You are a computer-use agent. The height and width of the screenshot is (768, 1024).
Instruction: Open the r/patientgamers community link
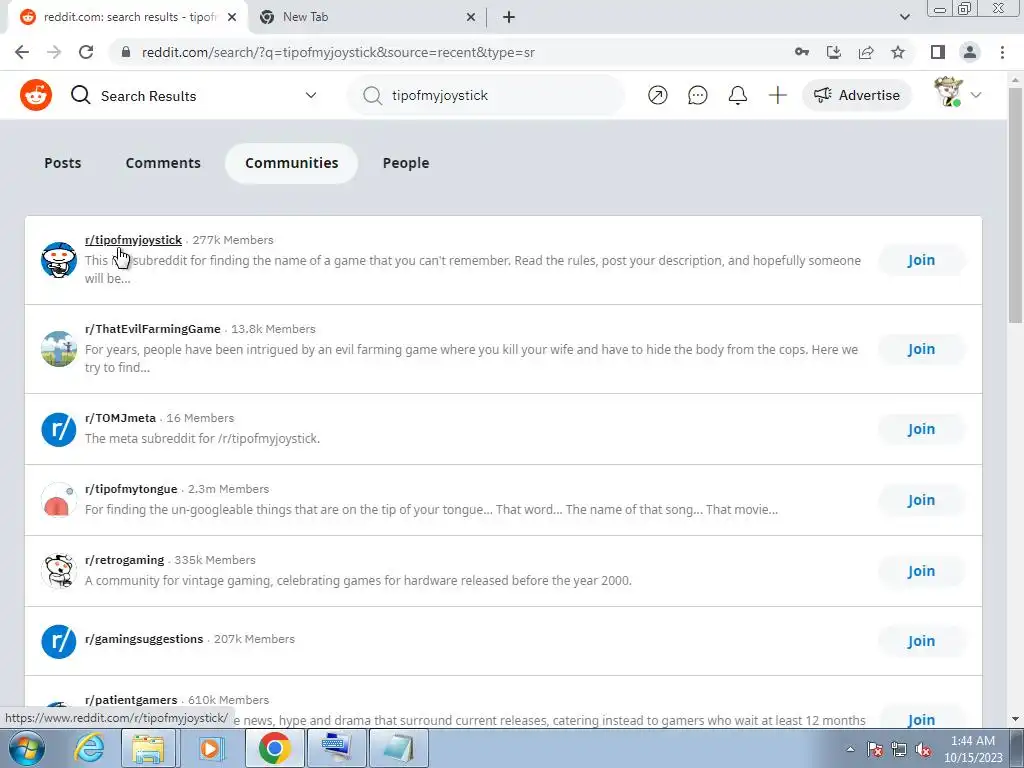[131, 699]
